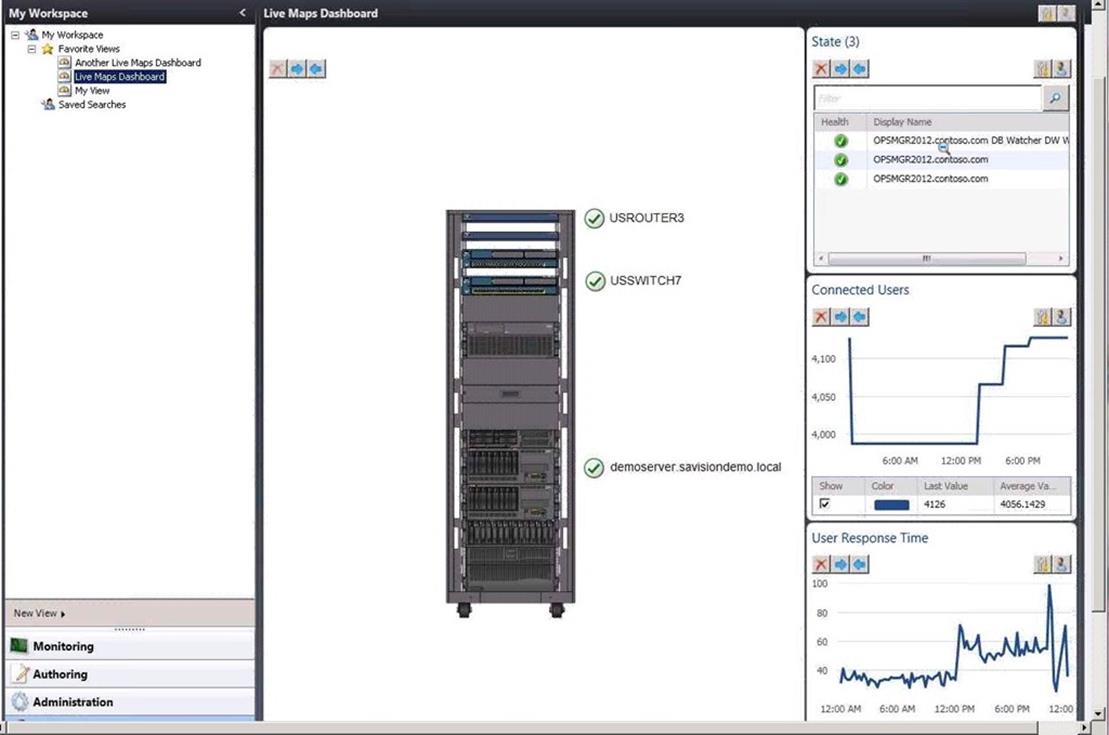Click the Connected Users personalize (user) icon
The height and width of the screenshot is (735, 1109).
pos(1062,317)
